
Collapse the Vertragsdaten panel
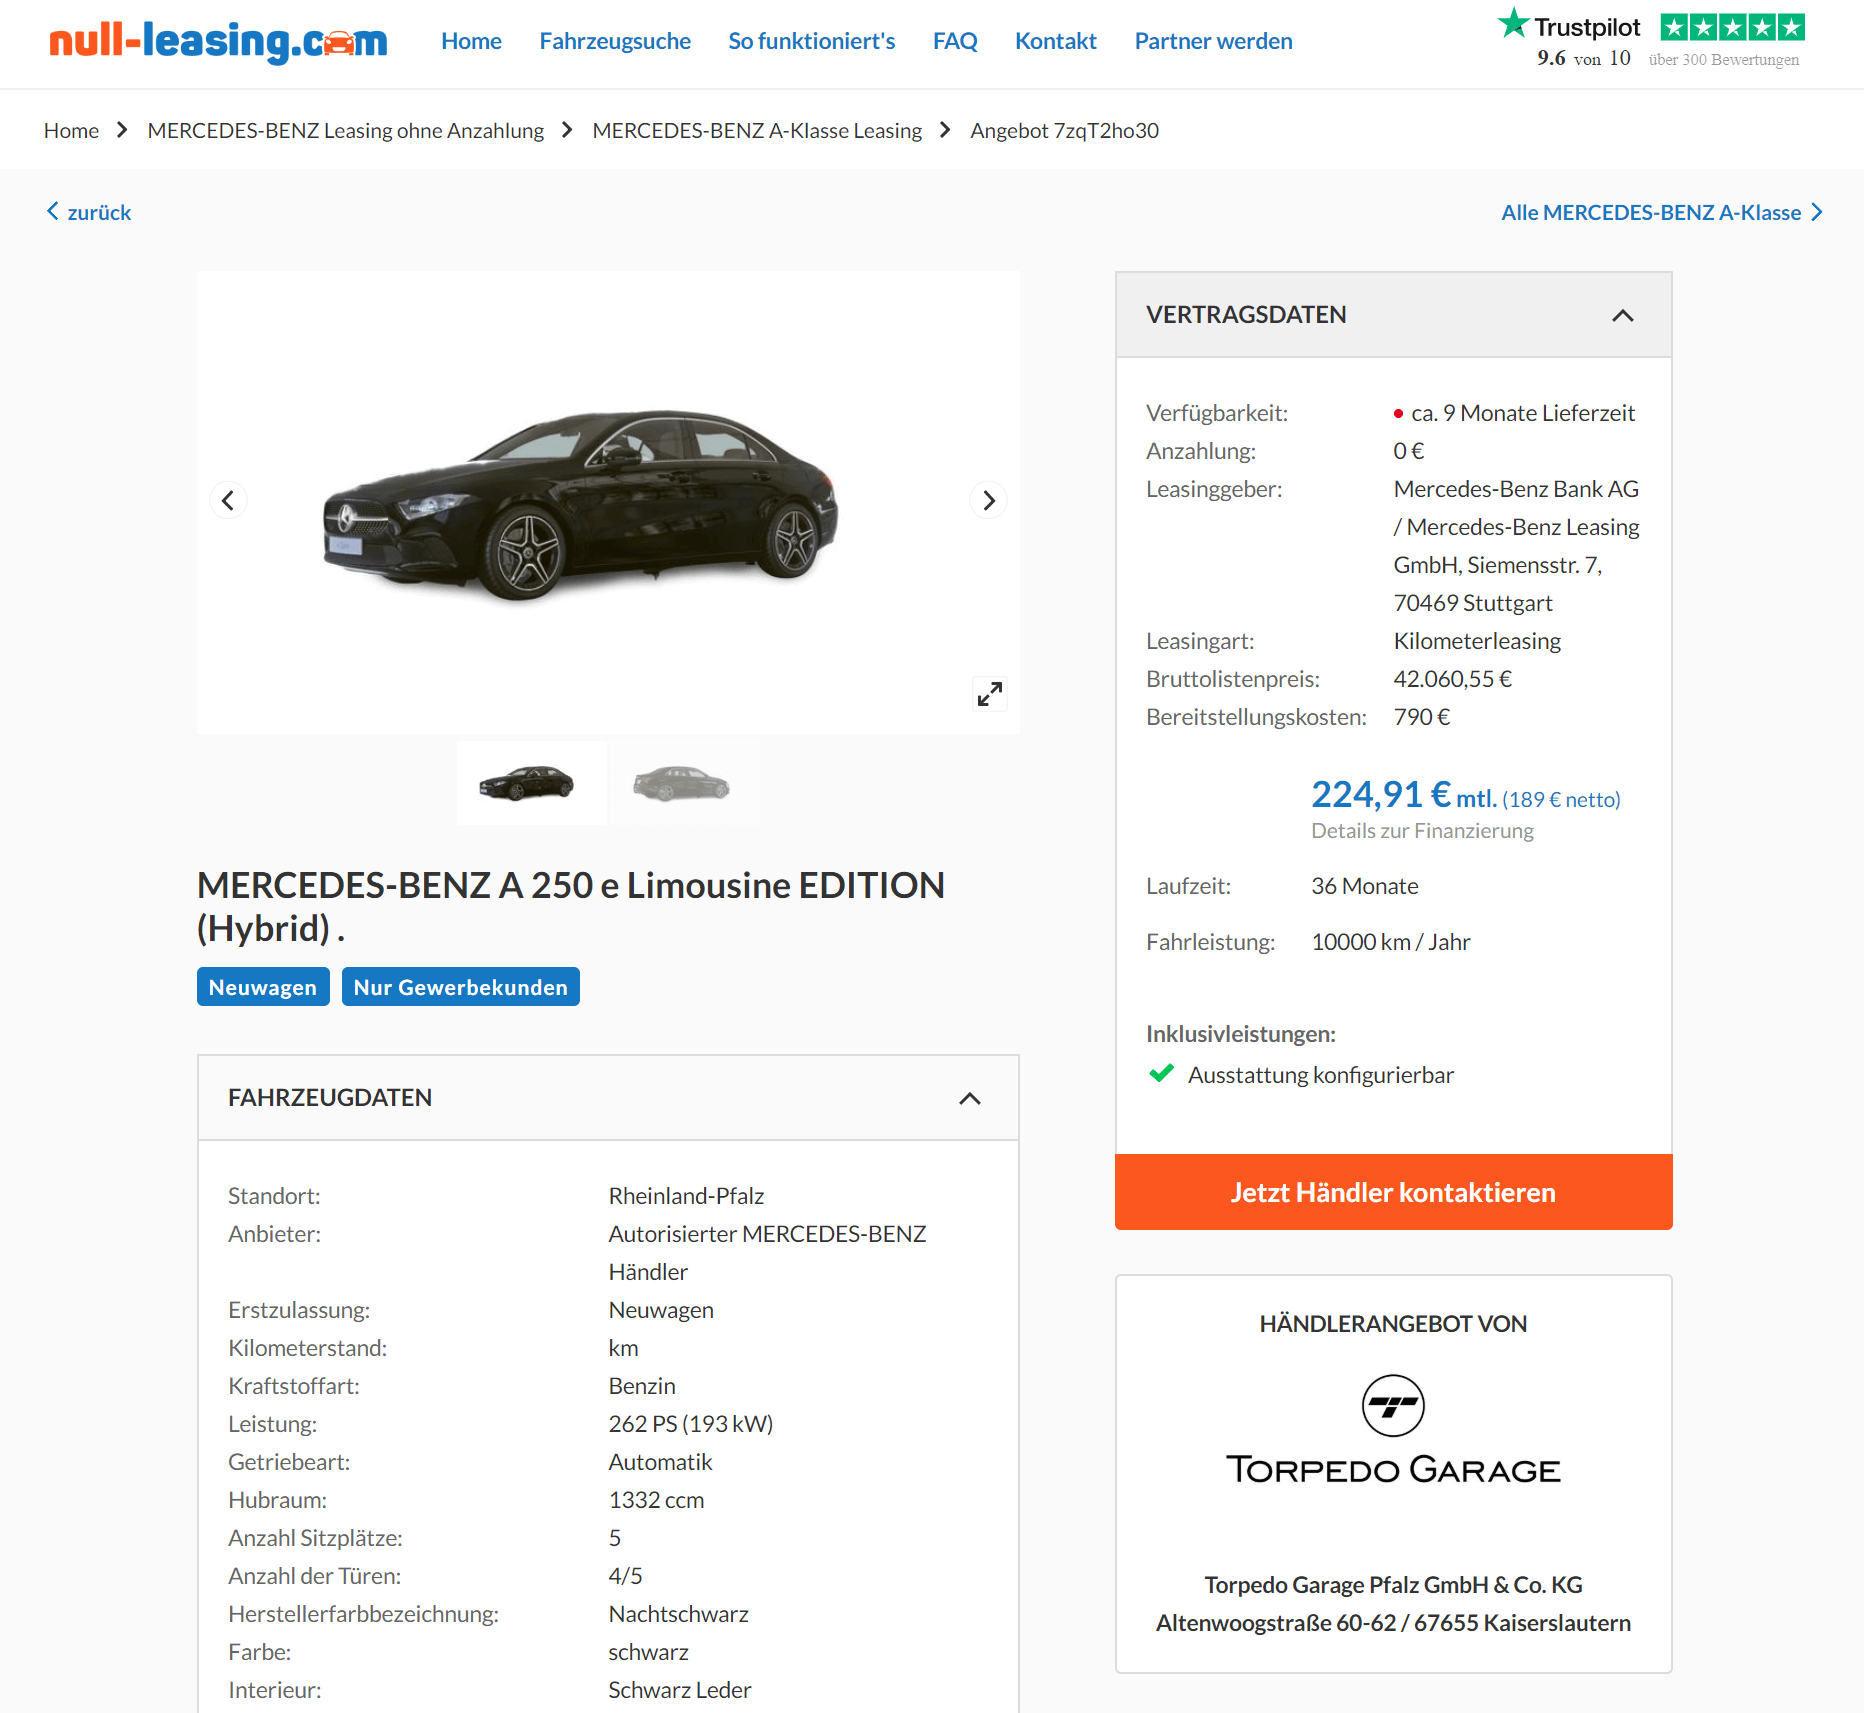tap(1622, 315)
